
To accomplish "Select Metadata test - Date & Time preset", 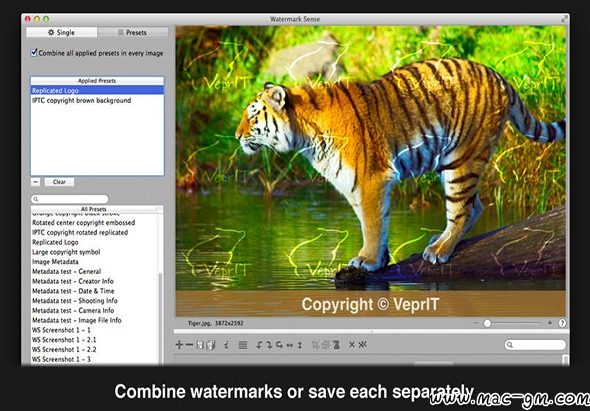I will 94,291.
